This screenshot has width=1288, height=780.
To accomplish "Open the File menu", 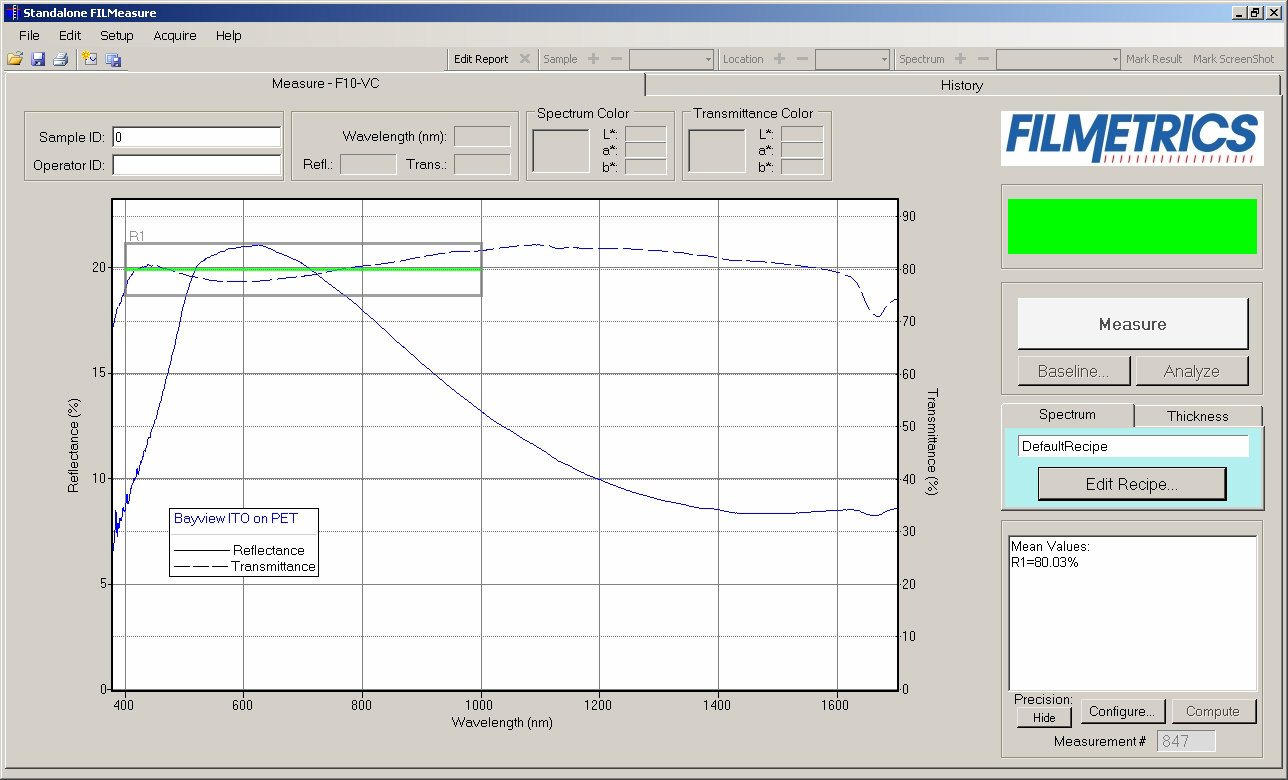I will click(29, 35).
